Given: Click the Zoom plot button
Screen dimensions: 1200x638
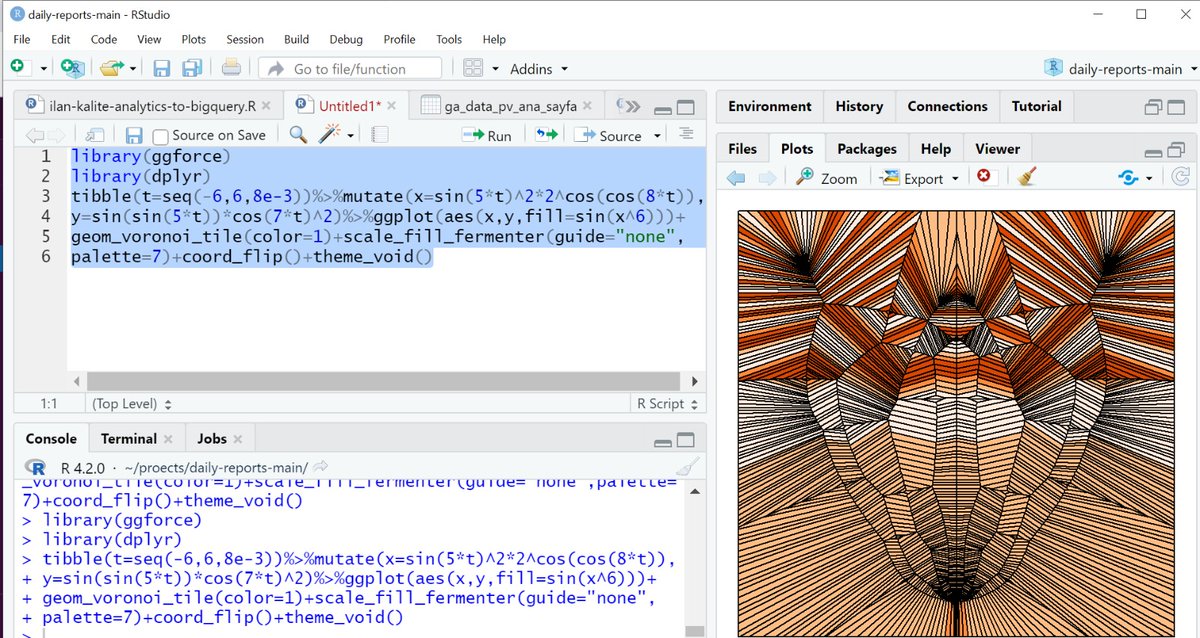Looking at the screenshot, I should pos(827,178).
